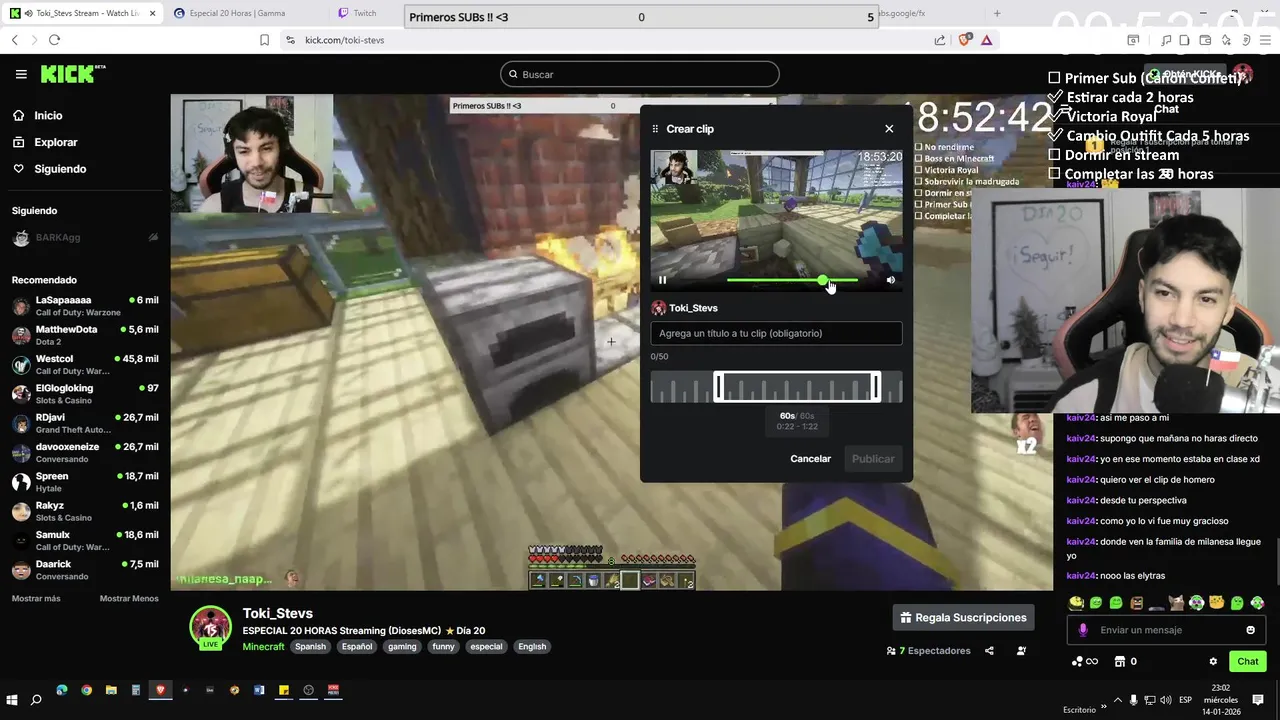
Task: Open the browser share page icon
Action: point(940,40)
